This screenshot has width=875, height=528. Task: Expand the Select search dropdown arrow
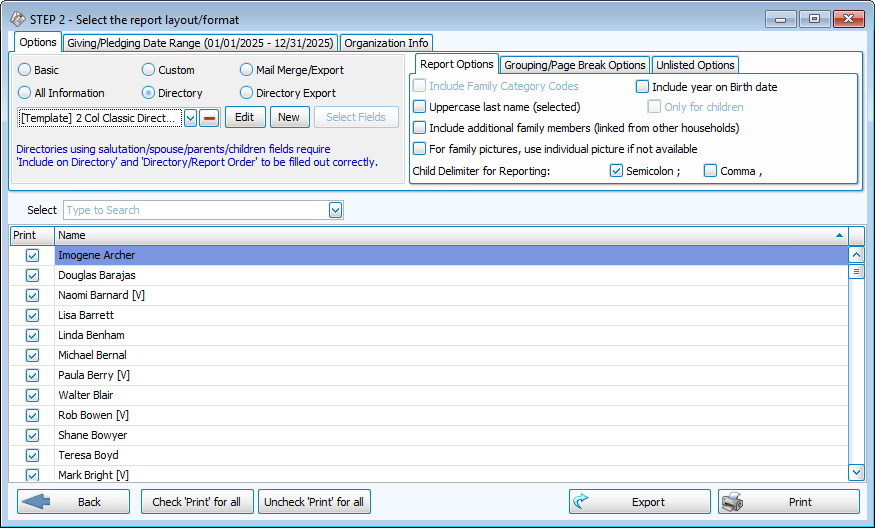coord(336,210)
